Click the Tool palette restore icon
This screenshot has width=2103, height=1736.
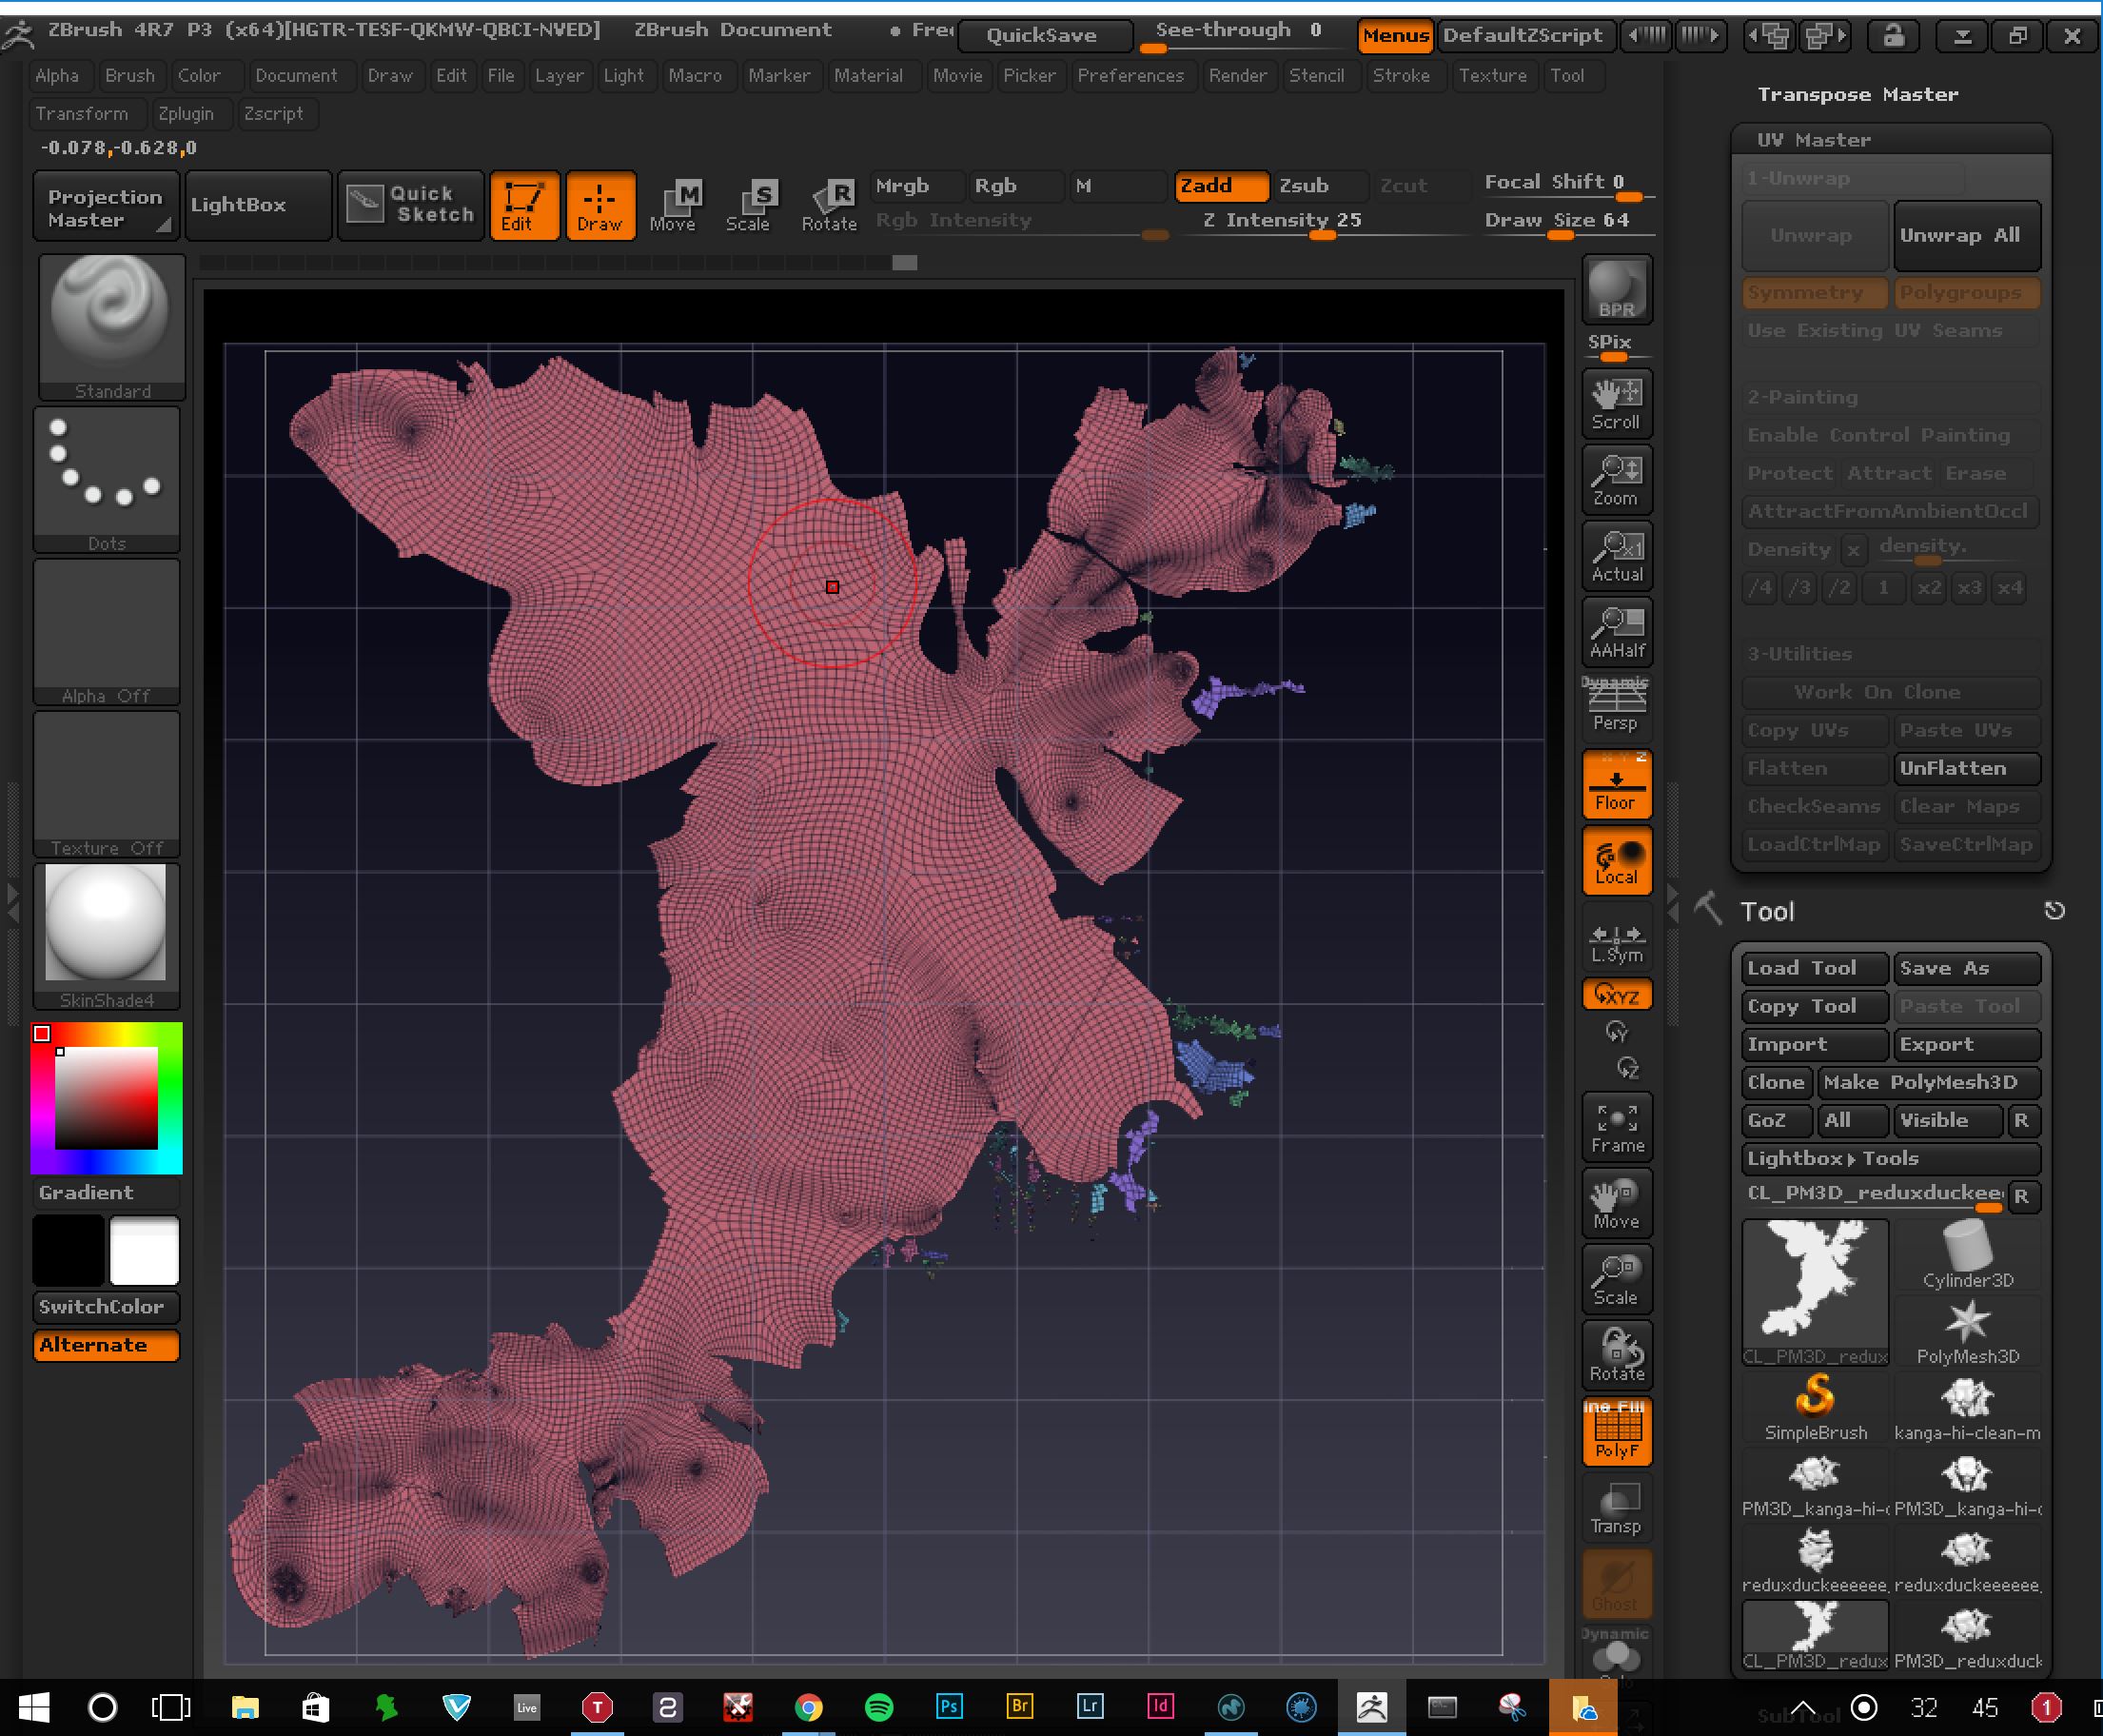(2054, 910)
